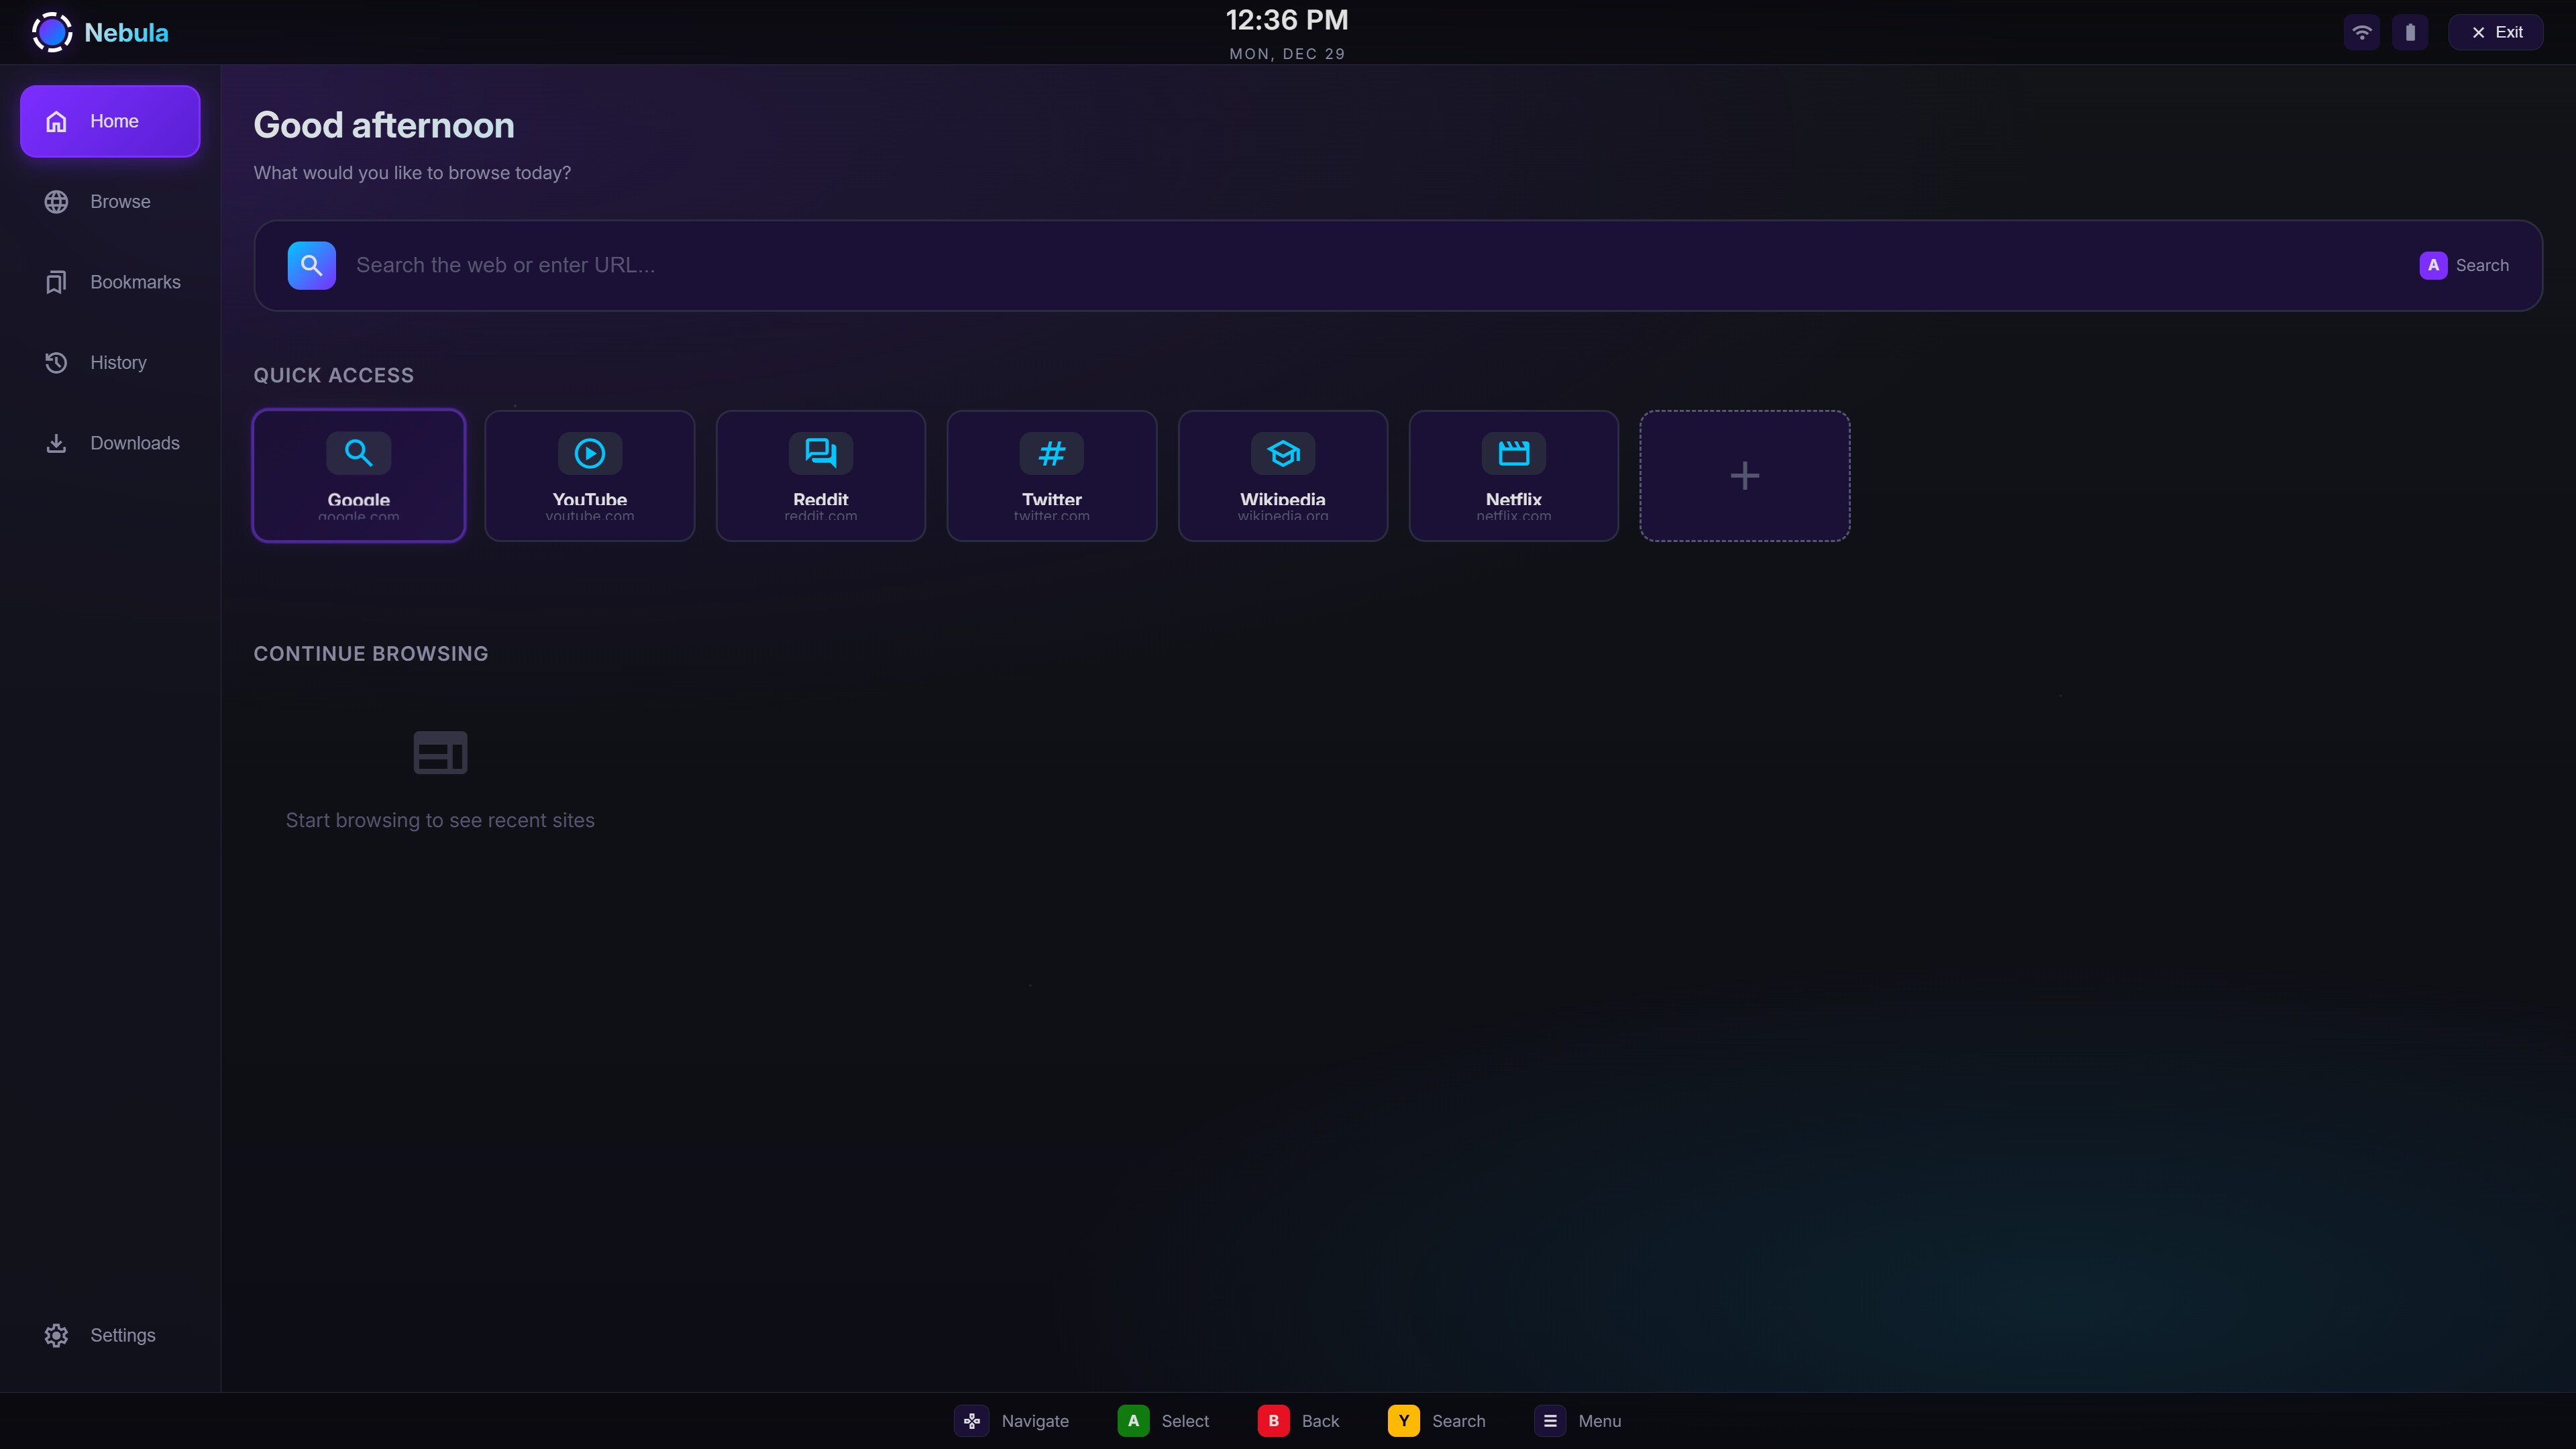The height and width of the screenshot is (1449, 2576).
Task: Add a new quick access site
Action: coord(1744,475)
